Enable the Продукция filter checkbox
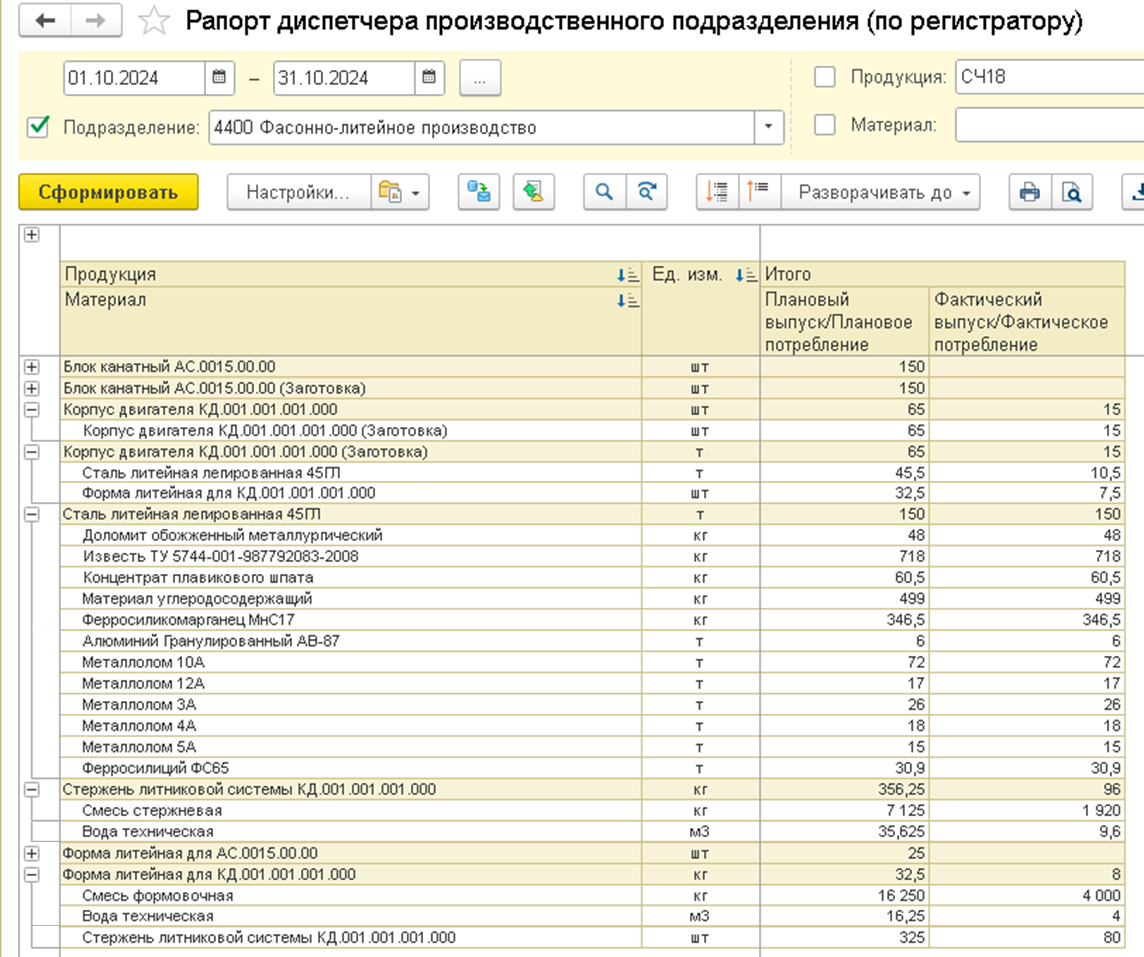 coord(825,78)
